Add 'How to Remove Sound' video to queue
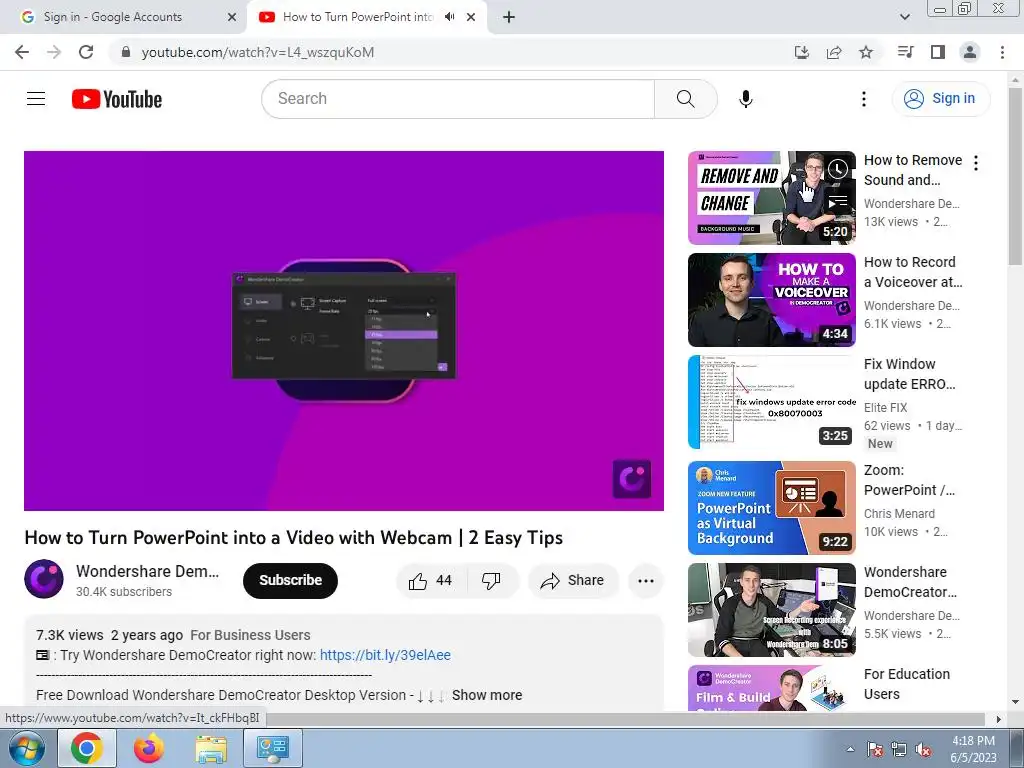This screenshot has height=768, width=1024. click(838, 202)
